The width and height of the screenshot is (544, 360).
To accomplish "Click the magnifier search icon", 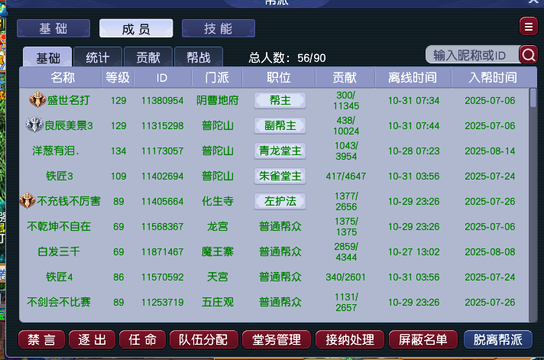I will [528, 55].
